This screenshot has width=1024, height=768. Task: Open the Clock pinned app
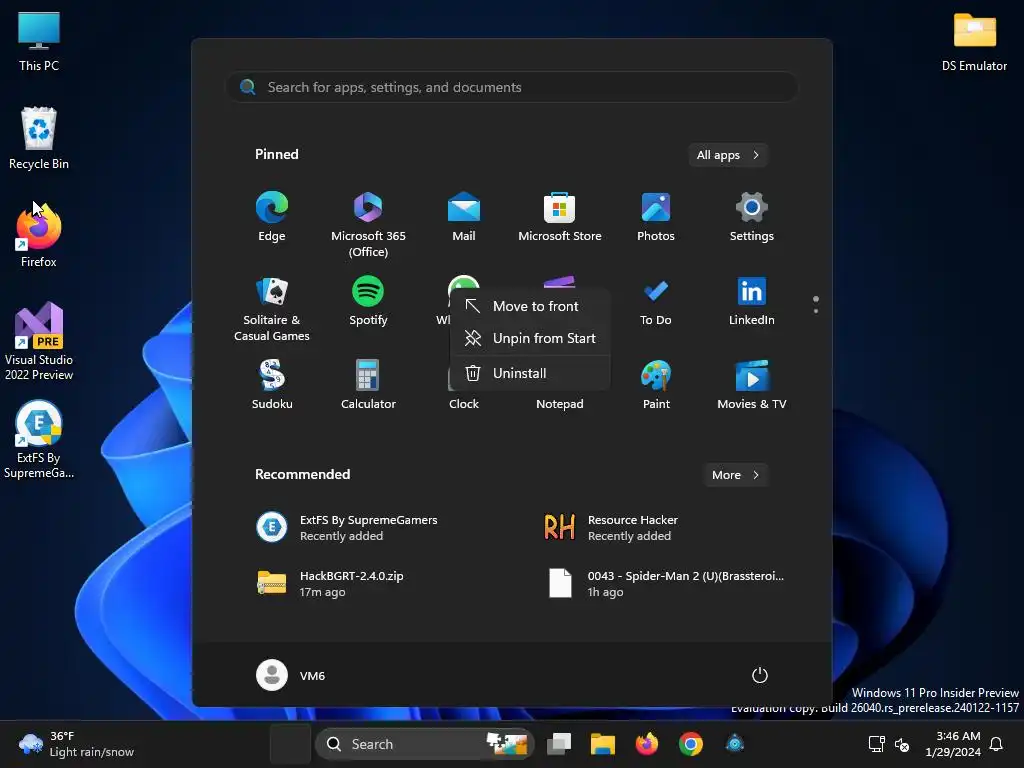464,404
